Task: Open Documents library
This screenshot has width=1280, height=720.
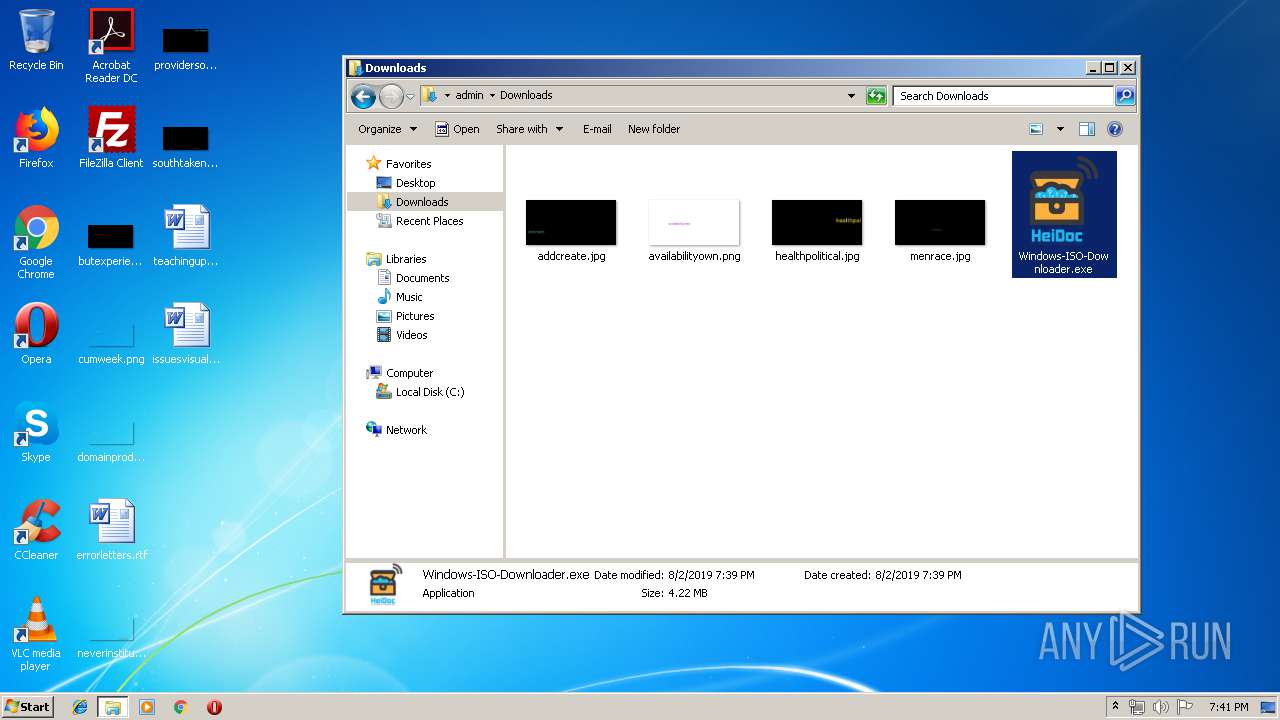Action: pyautogui.click(x=413, y=278)
